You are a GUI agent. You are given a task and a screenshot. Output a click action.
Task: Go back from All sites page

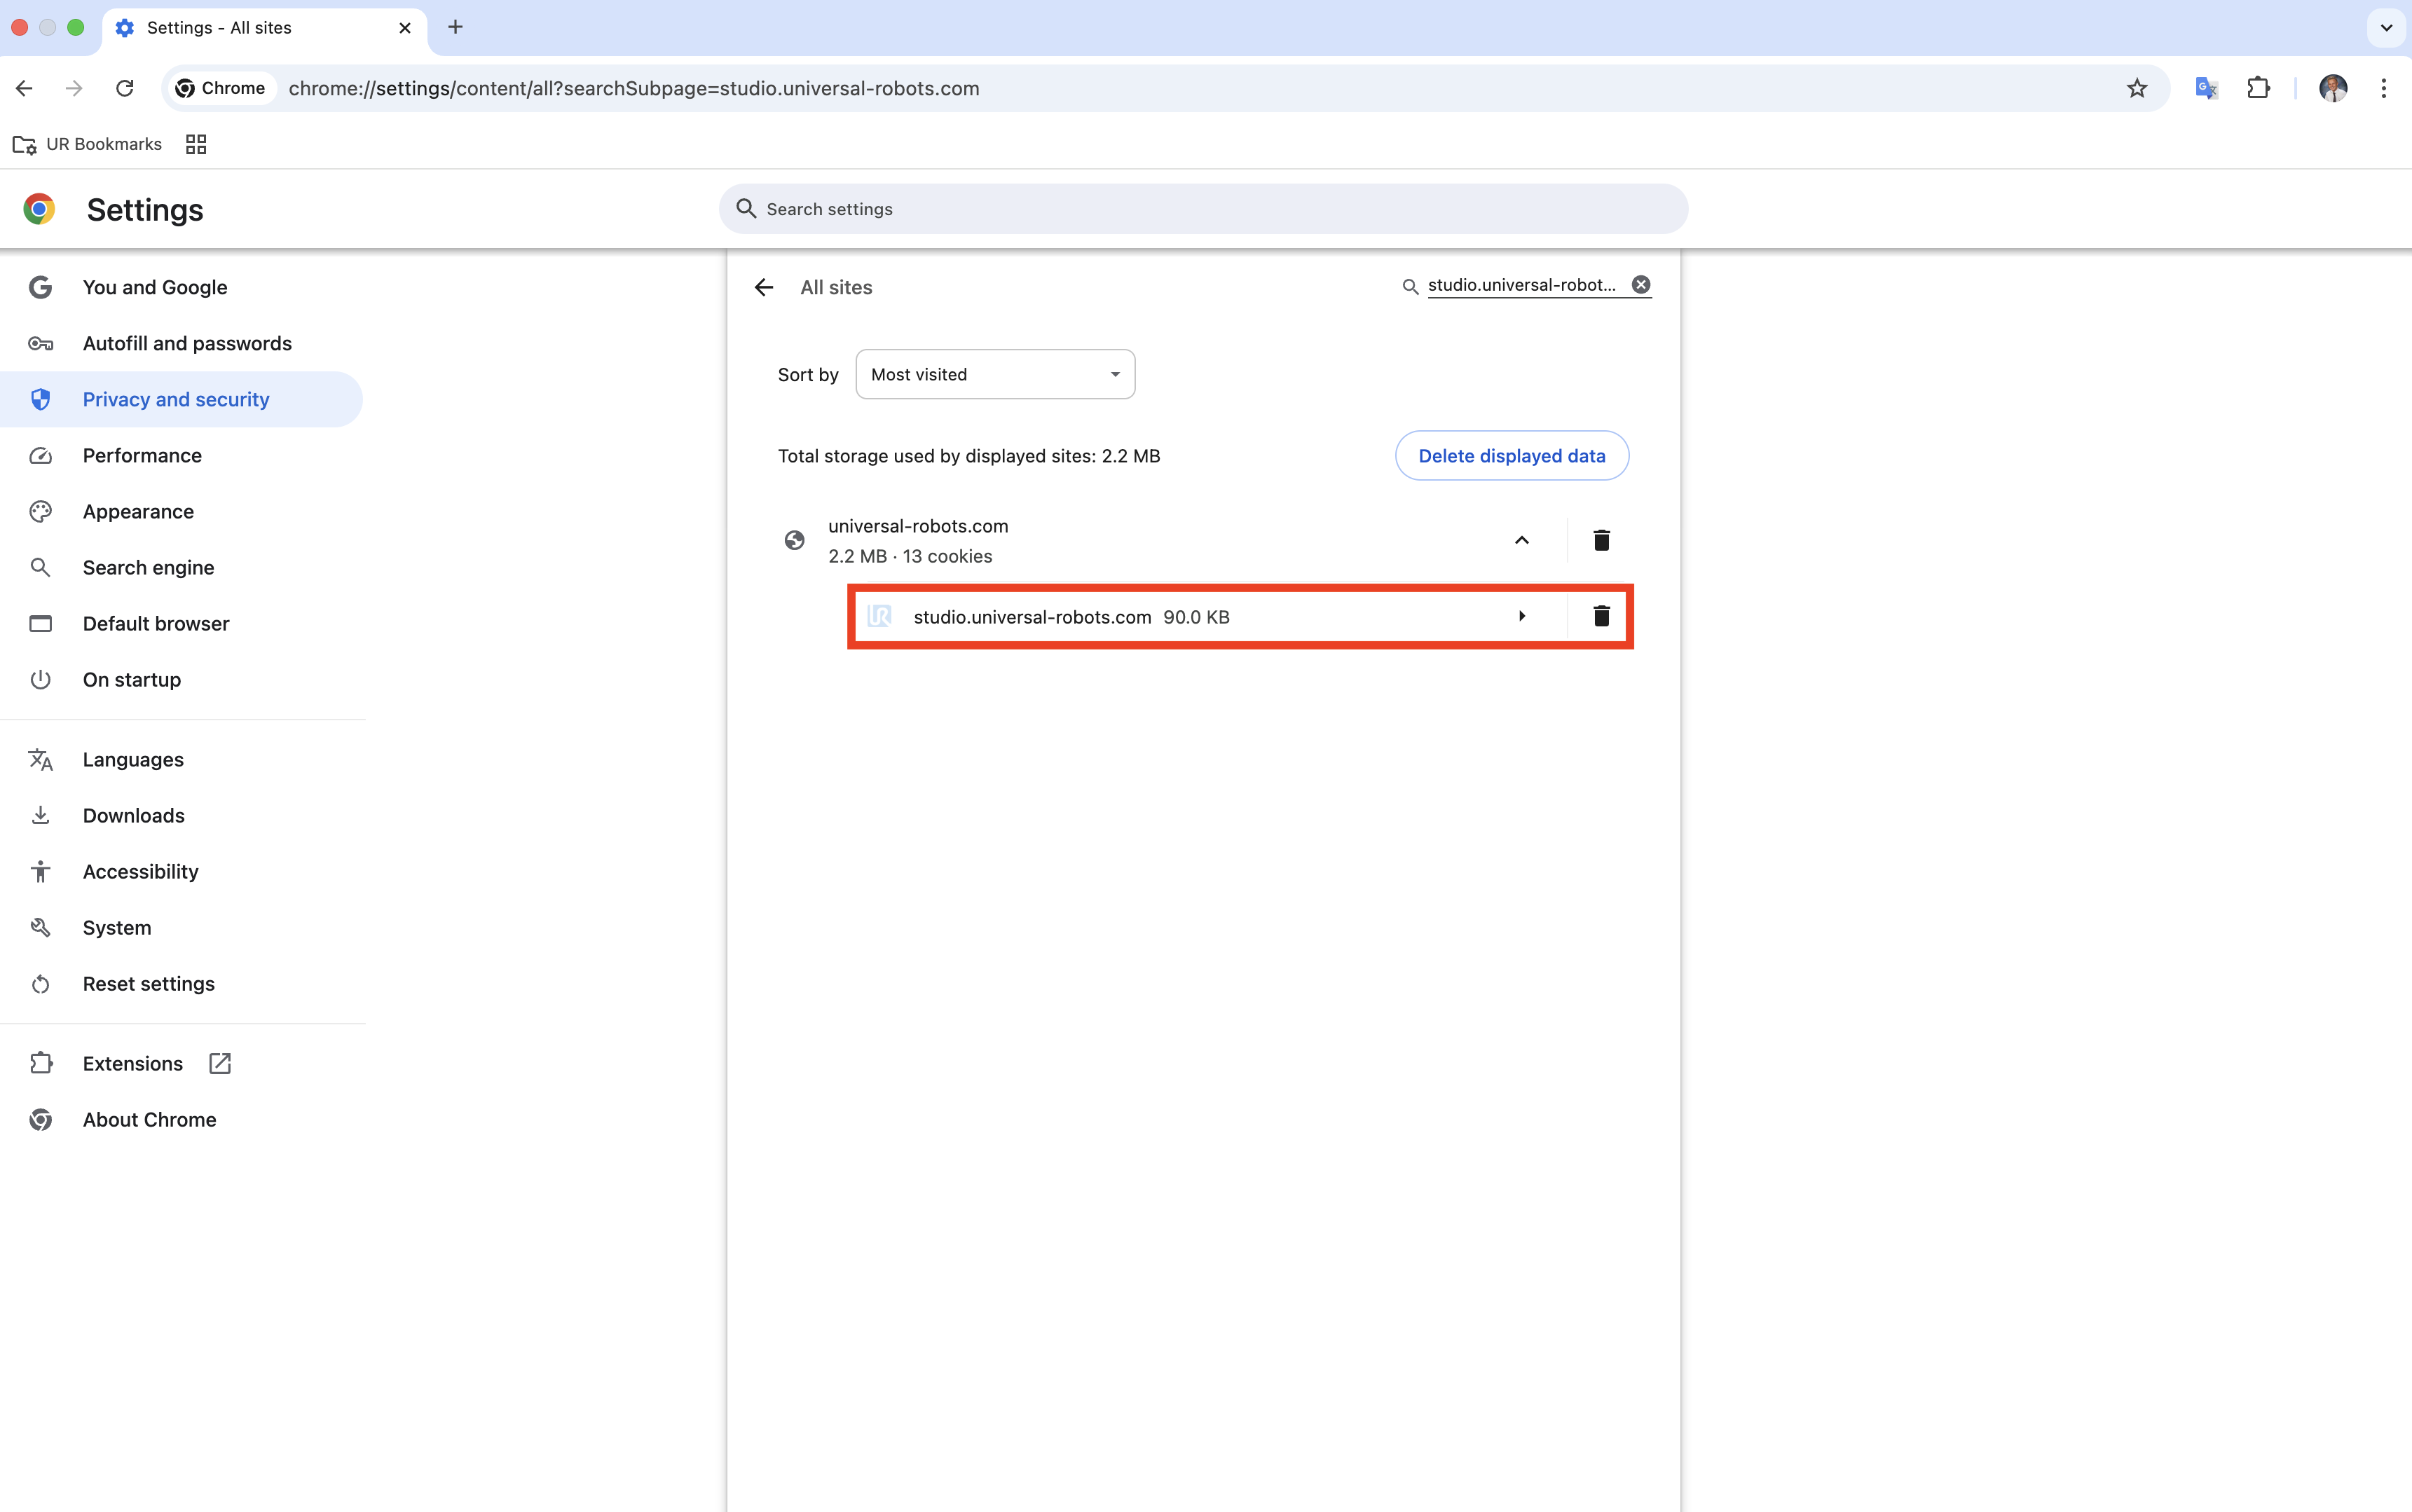pyautogui.click(x=764, y=288)
